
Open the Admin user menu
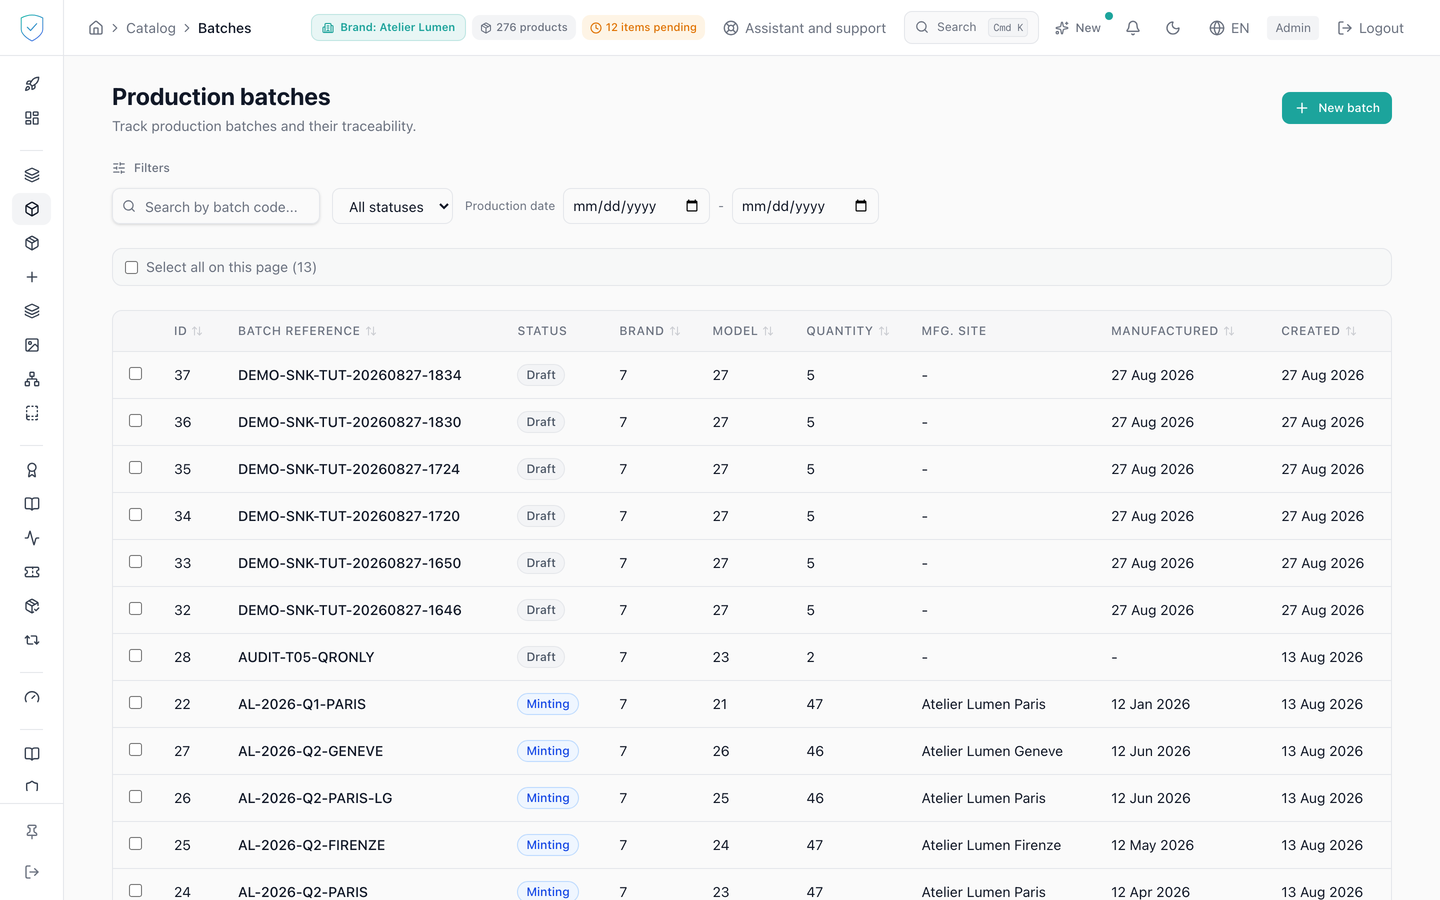point(1293,28)
